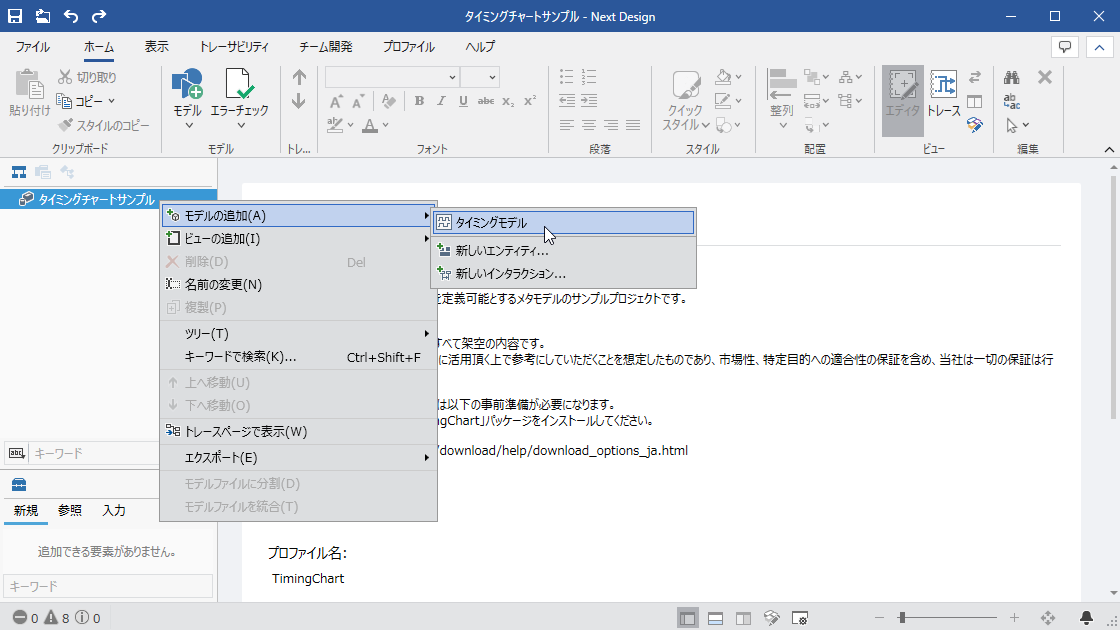Expand ビューの追加(I) submenu

299,239
